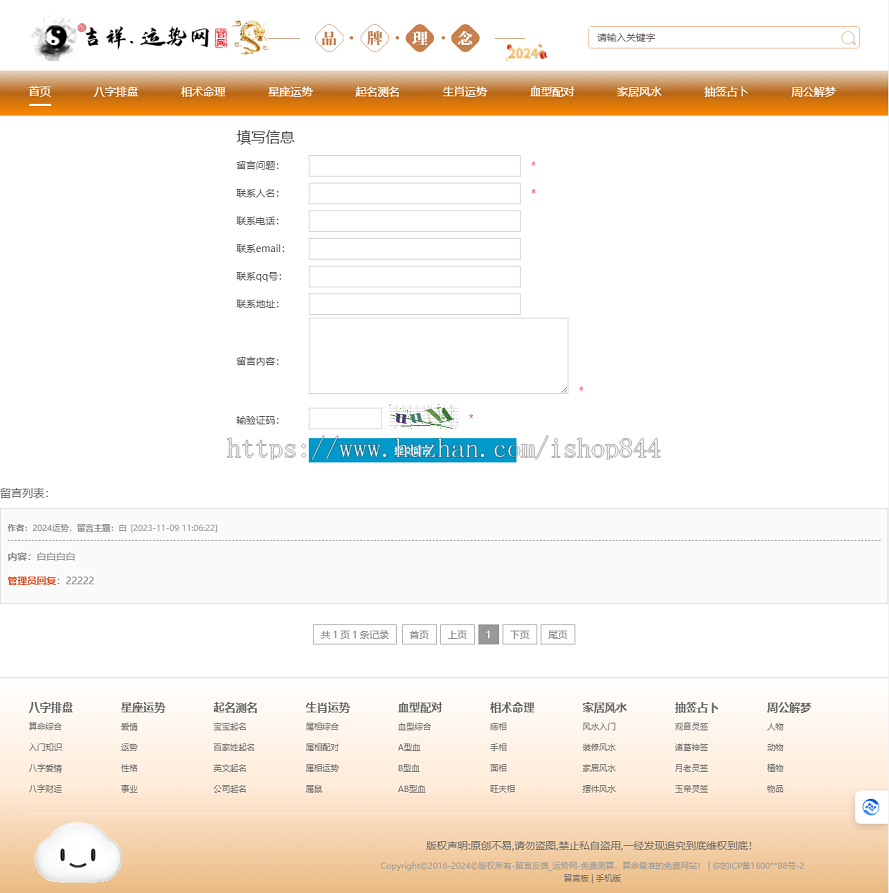Focus the 留言问题 input field

click(415, 166)
